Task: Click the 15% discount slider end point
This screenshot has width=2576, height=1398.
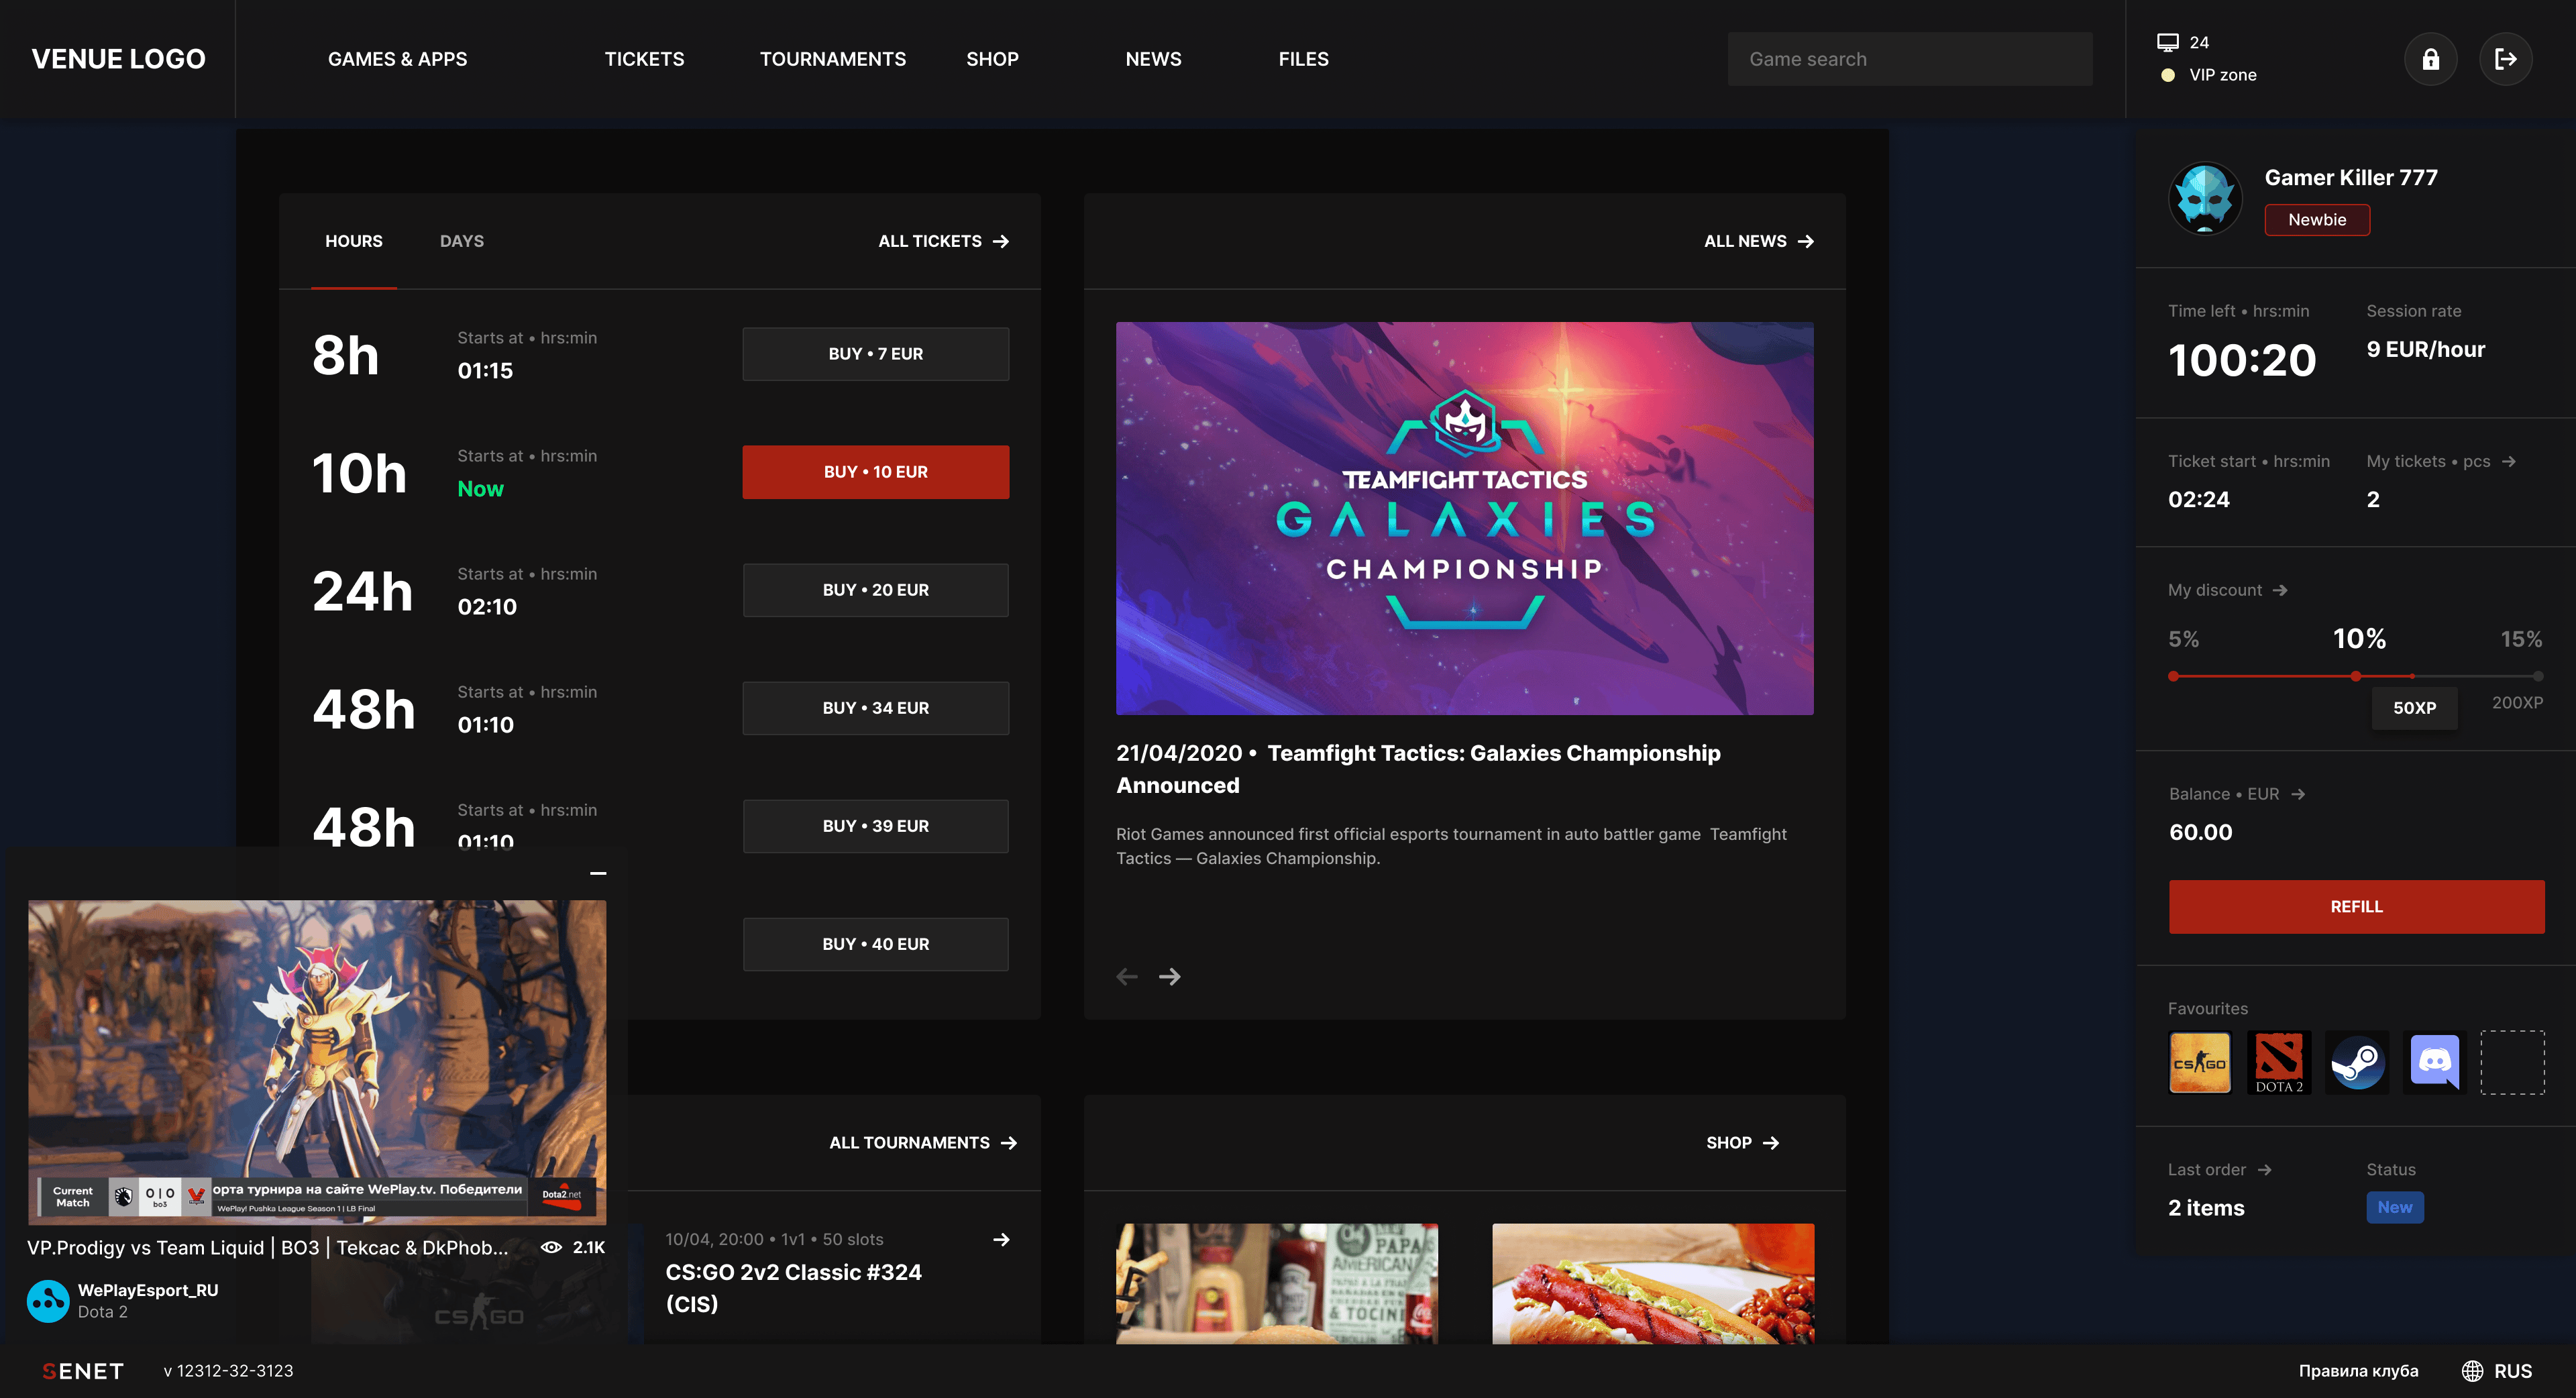Action: pos(2538,676)
